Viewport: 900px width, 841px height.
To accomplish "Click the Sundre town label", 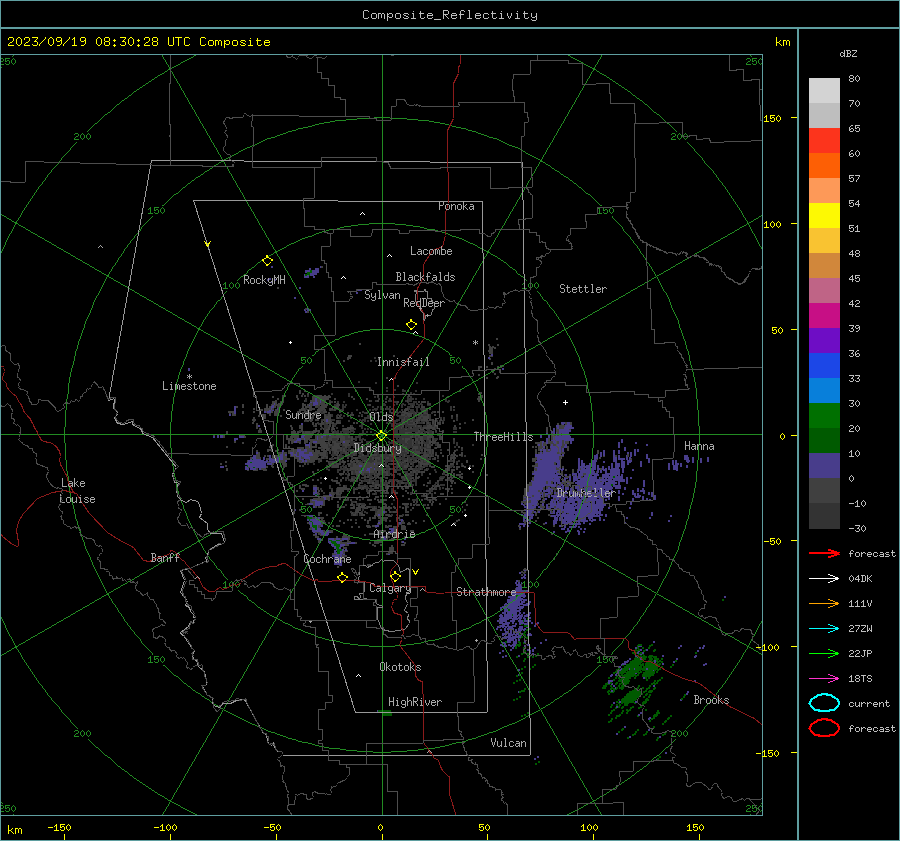I will tap(303, 414).
